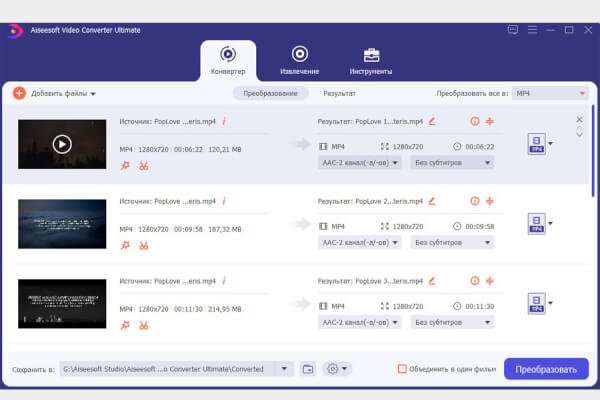Viewport: 600px width, 400px height.
Task: Click the open output folder icon
Action: [308, 369]
